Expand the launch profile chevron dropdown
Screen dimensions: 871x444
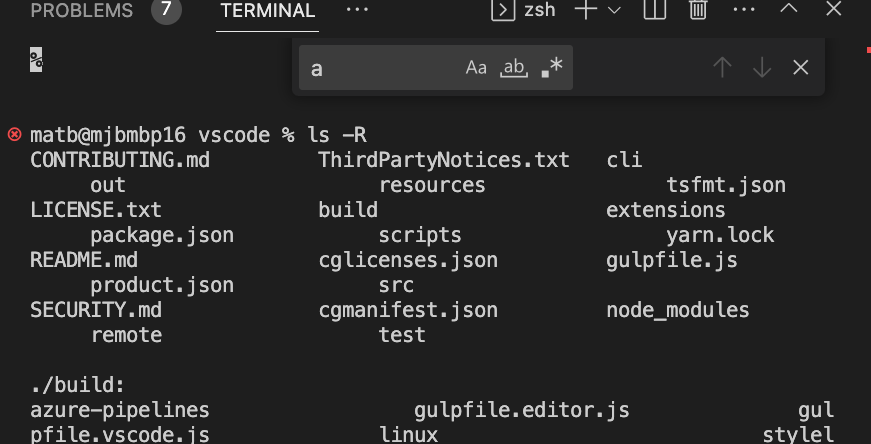coord(614,11)
